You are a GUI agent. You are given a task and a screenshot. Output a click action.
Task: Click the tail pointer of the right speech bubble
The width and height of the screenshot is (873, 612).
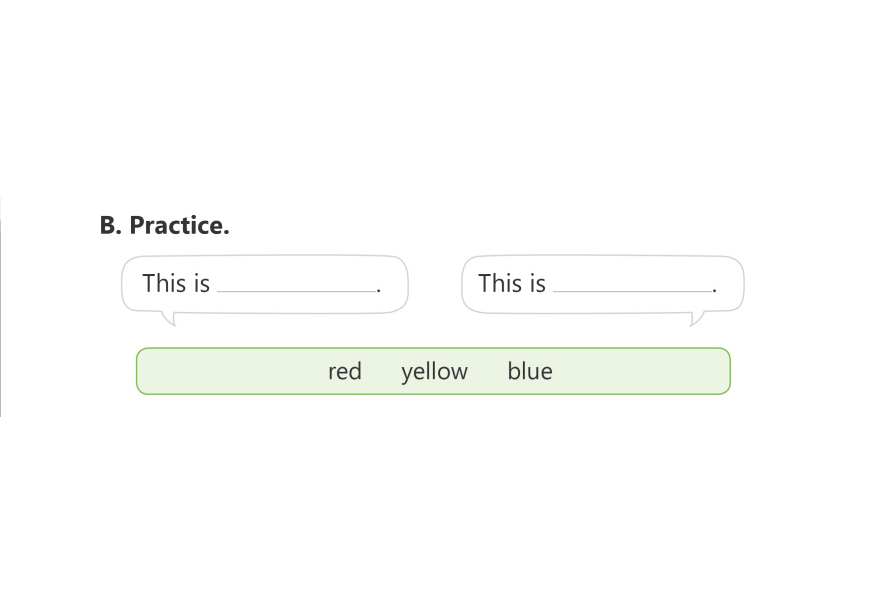point(696,319)
